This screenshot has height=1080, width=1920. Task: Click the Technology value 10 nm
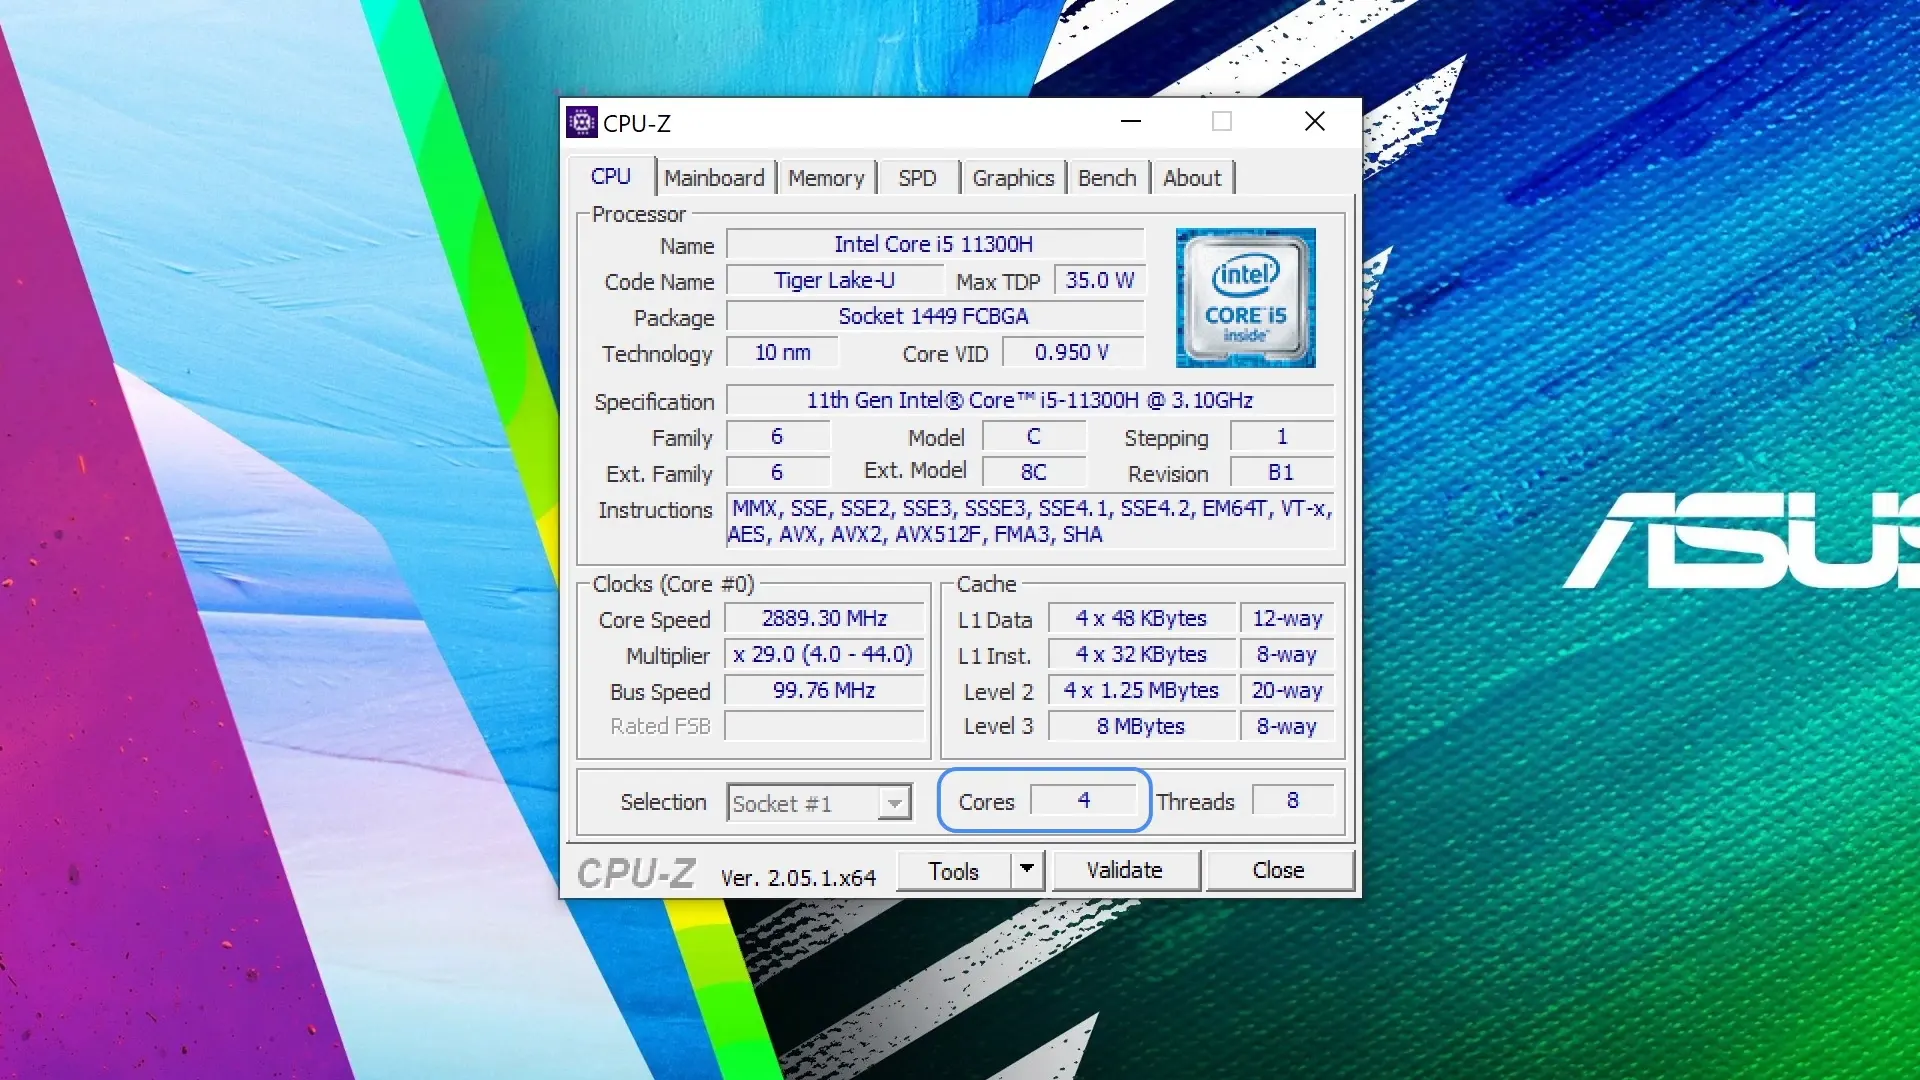(x=782, y=352)
